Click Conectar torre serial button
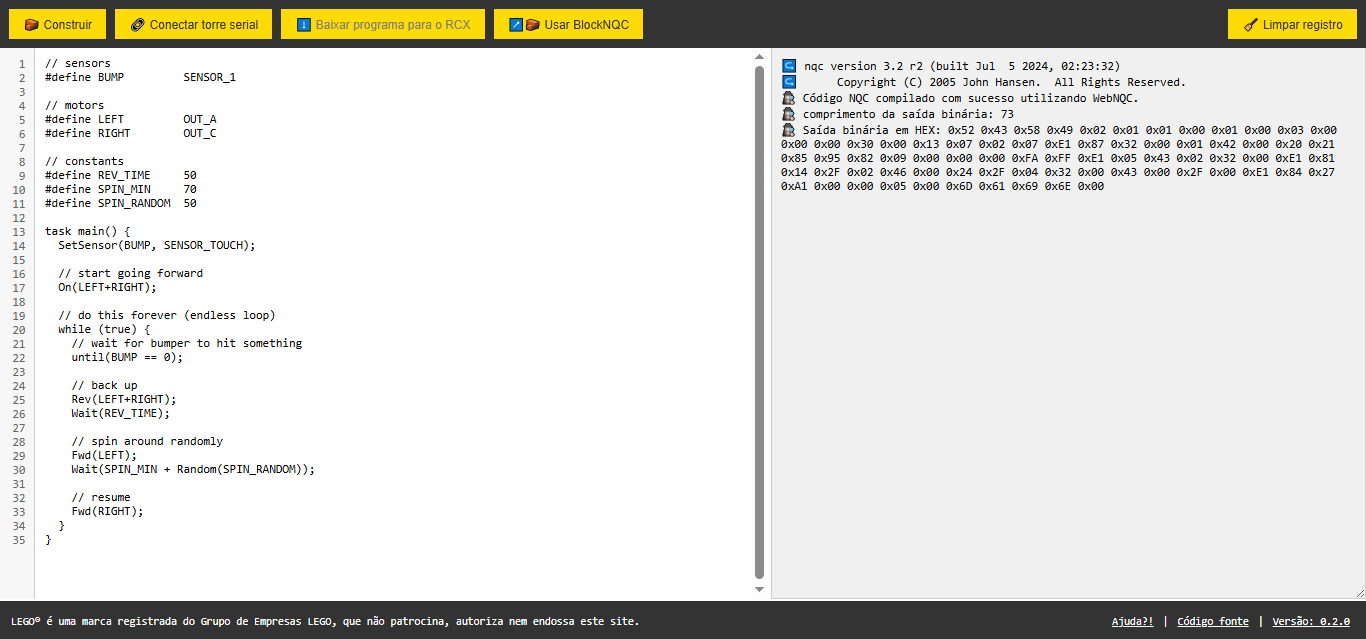Viewport: 1366px width, 639px height. tap(193, 24)
